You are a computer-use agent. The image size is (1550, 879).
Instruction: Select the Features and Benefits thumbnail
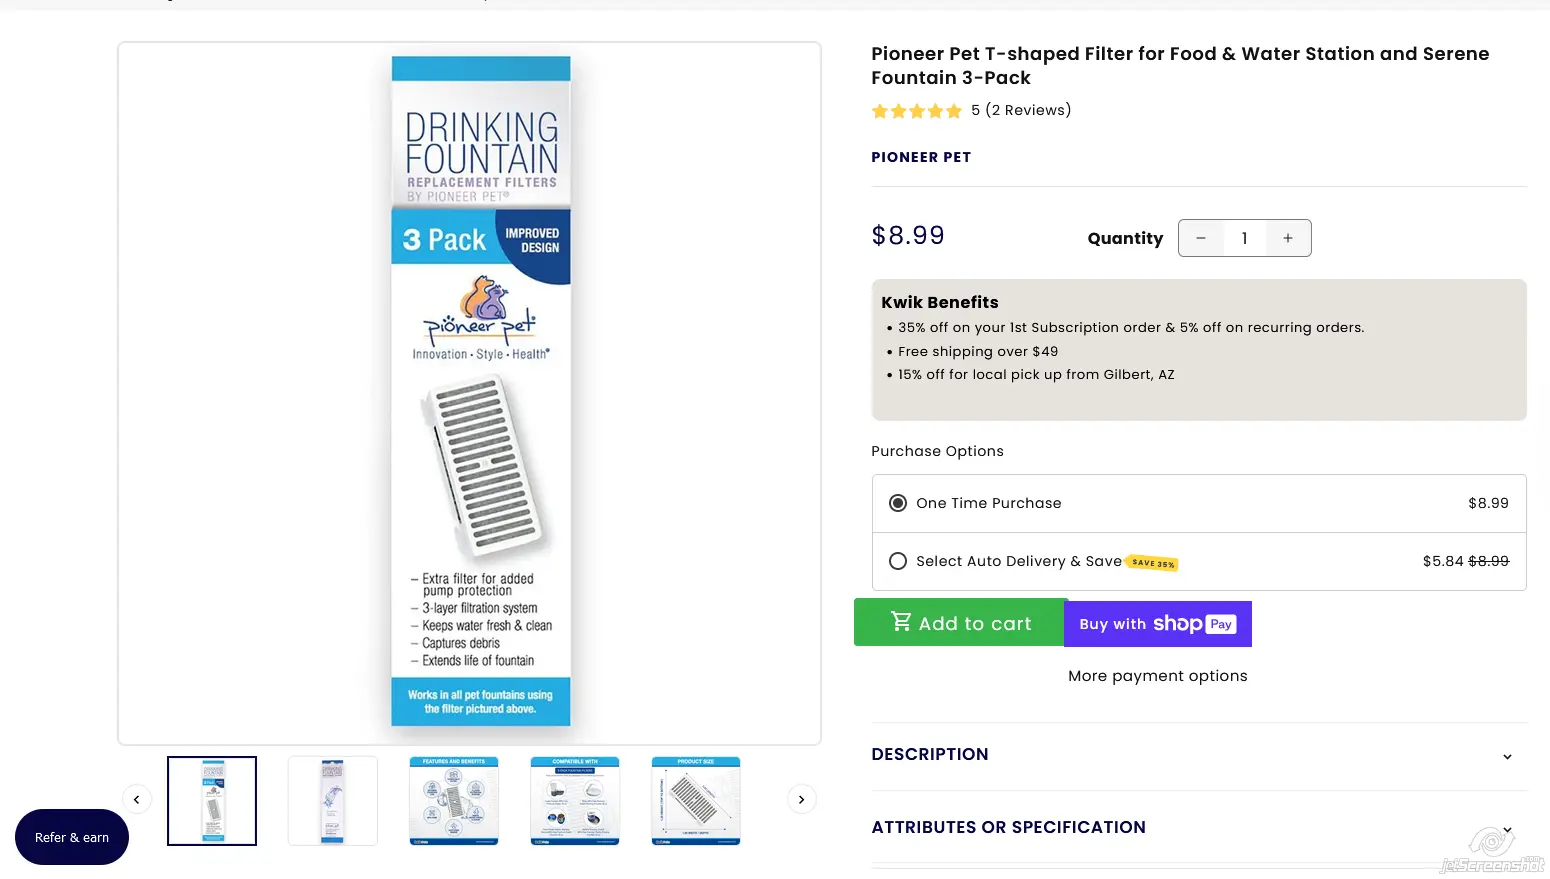pos(454,801)
